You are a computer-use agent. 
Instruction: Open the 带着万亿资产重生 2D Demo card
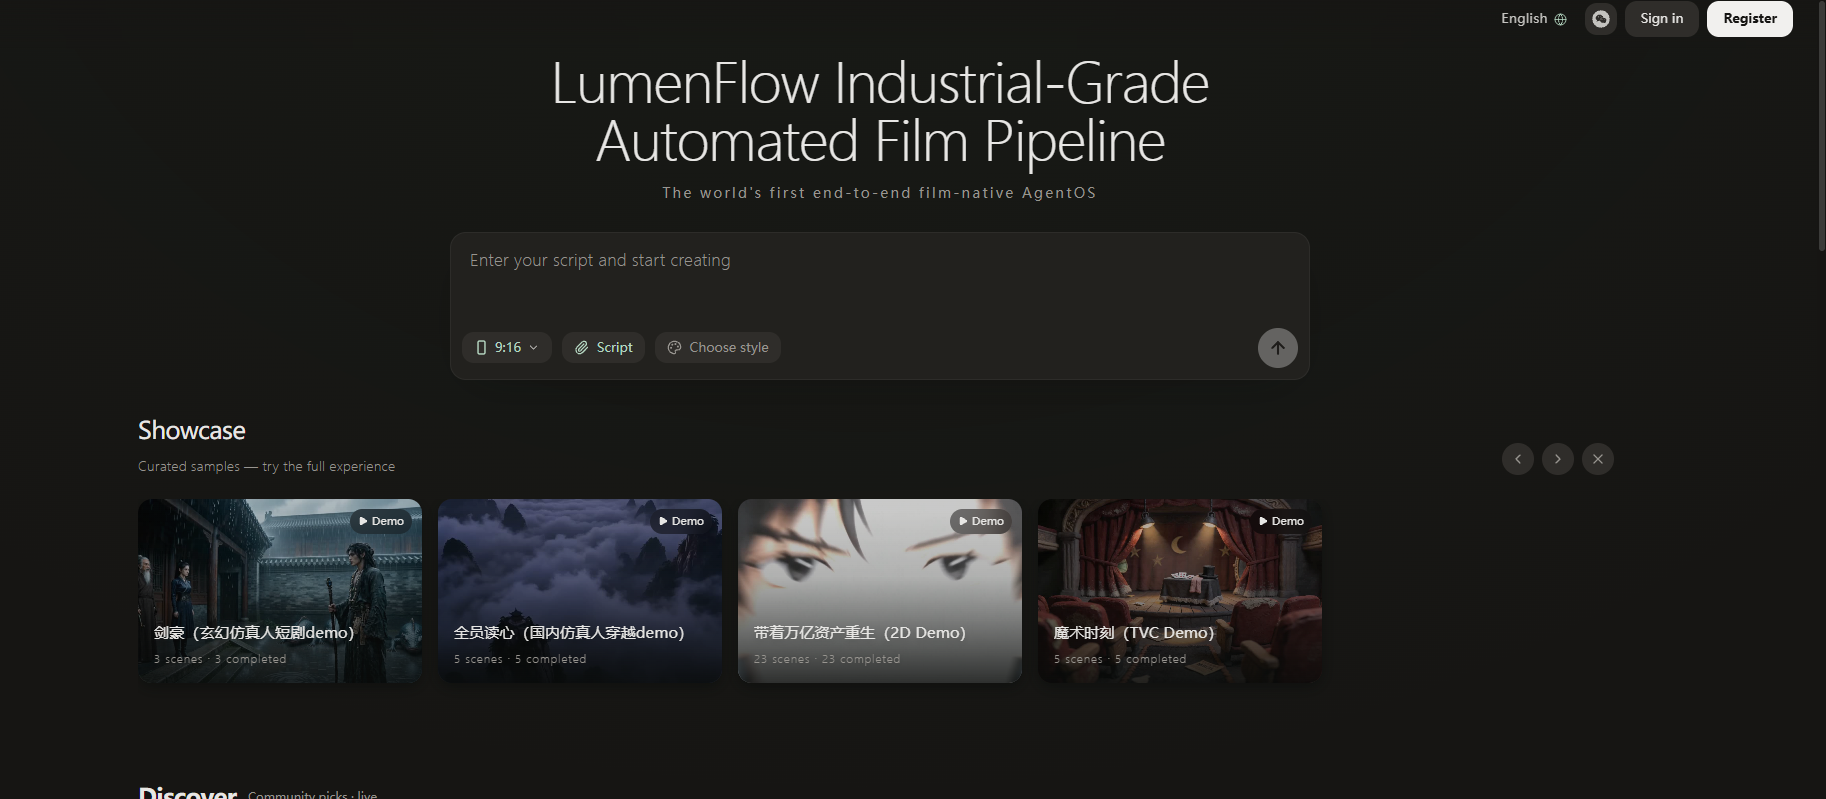[880, 591]
